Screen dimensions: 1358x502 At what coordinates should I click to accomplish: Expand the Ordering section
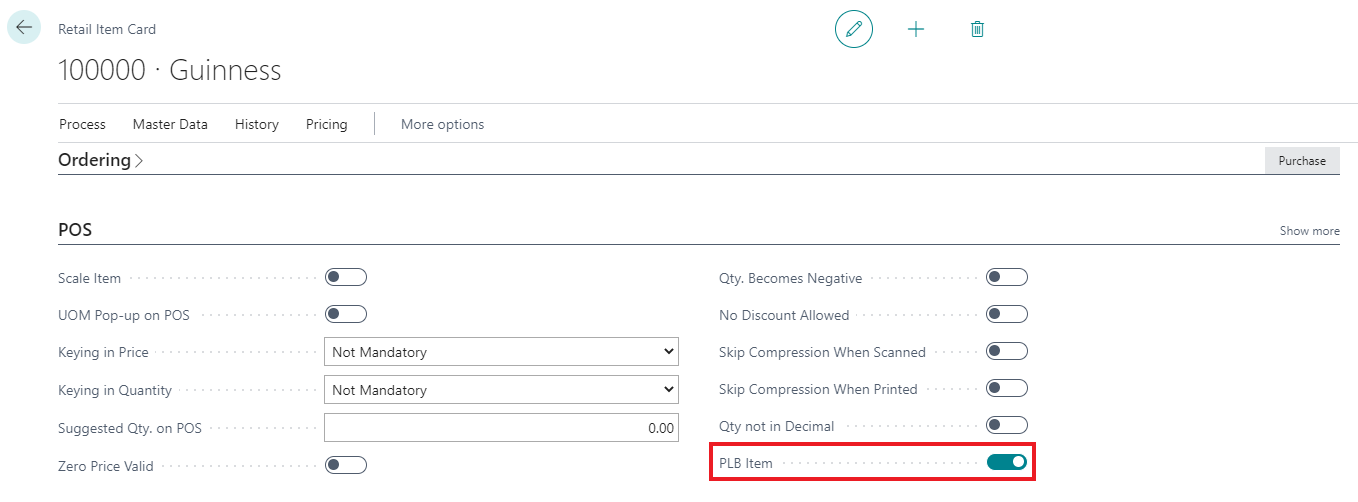click(x=100, y=160)
